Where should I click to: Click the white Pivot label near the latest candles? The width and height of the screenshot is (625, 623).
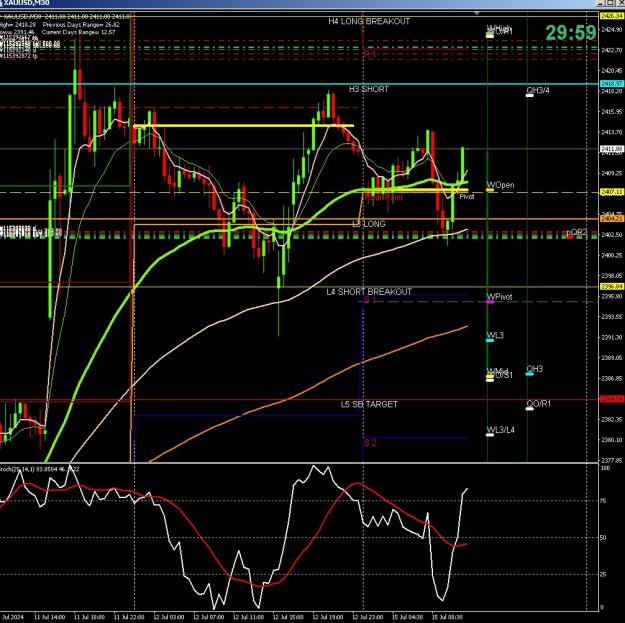click(x=467, y=197)
